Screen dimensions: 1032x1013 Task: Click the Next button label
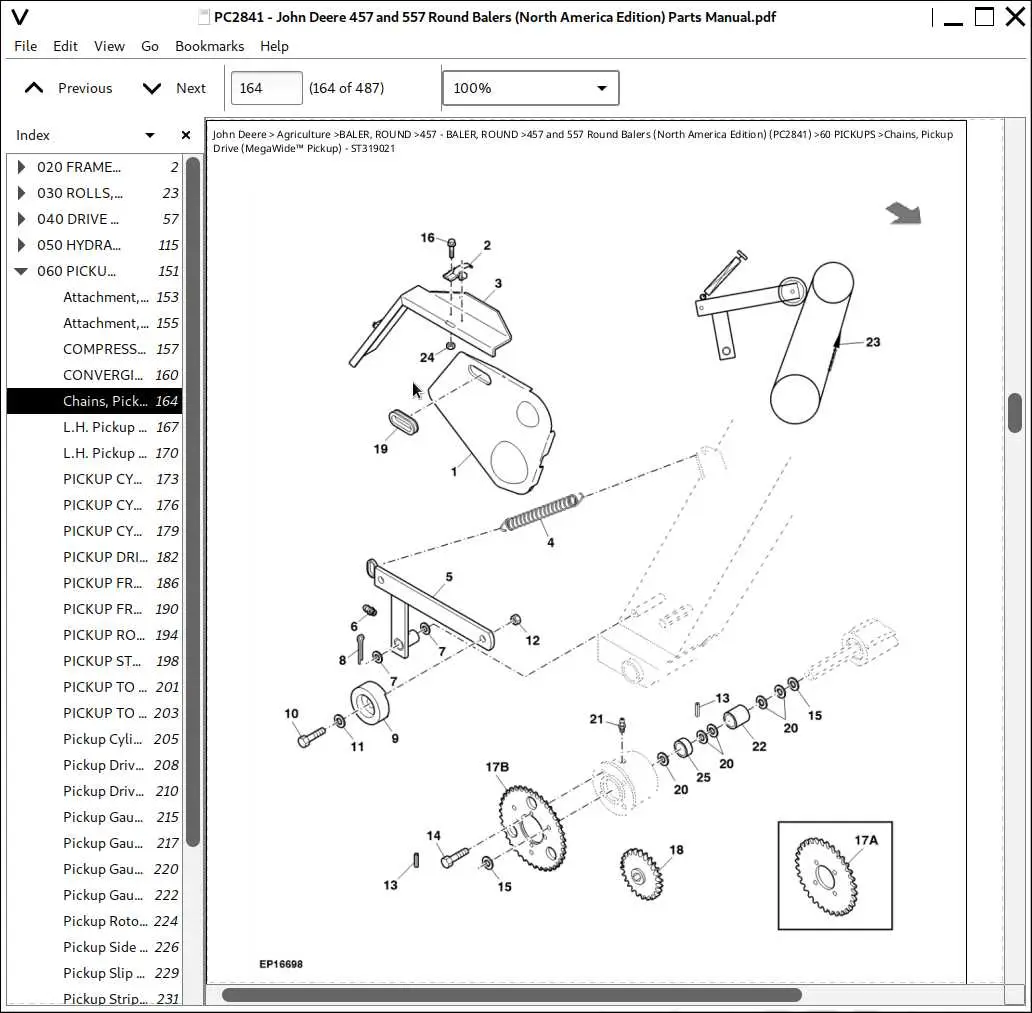click(191, 88)
